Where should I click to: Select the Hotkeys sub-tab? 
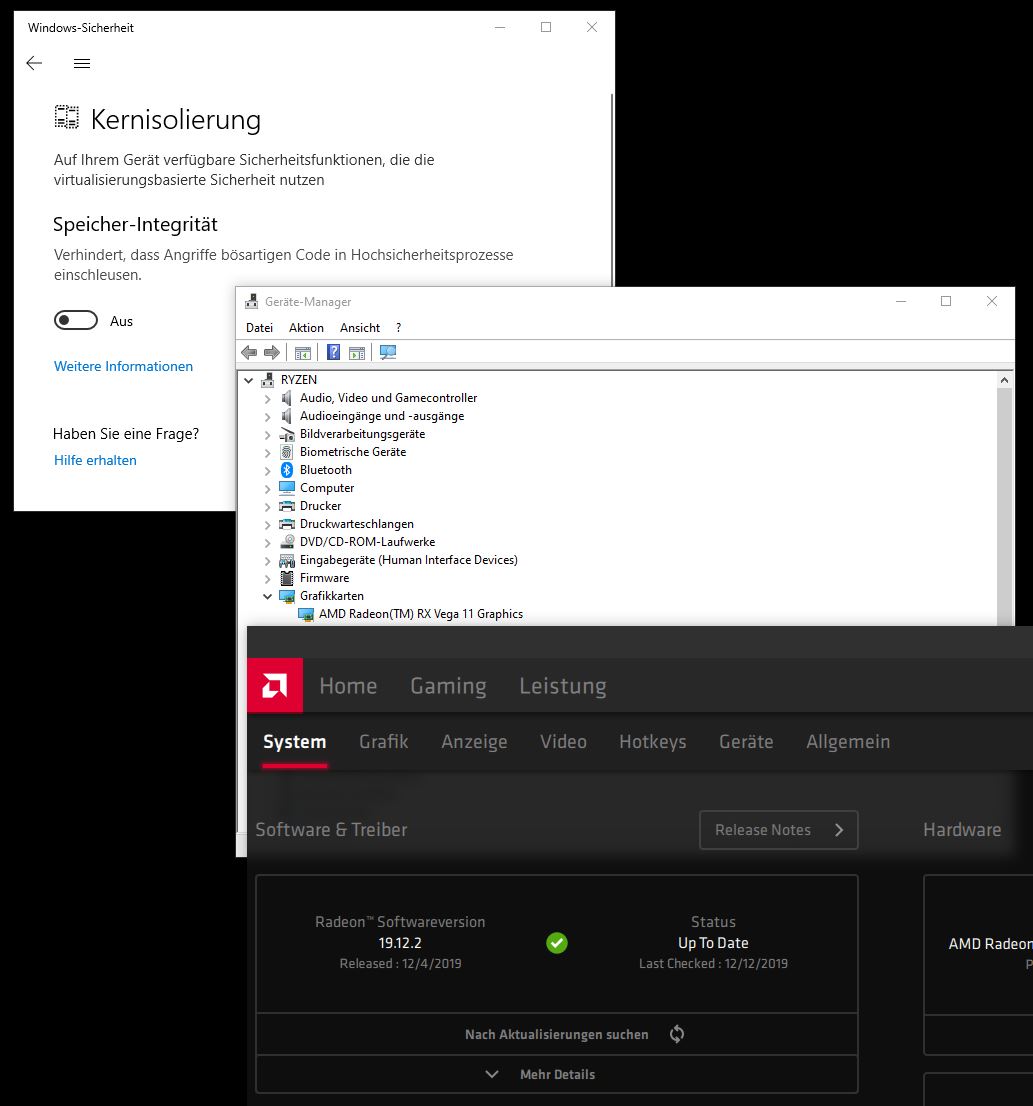pos(653,741)
